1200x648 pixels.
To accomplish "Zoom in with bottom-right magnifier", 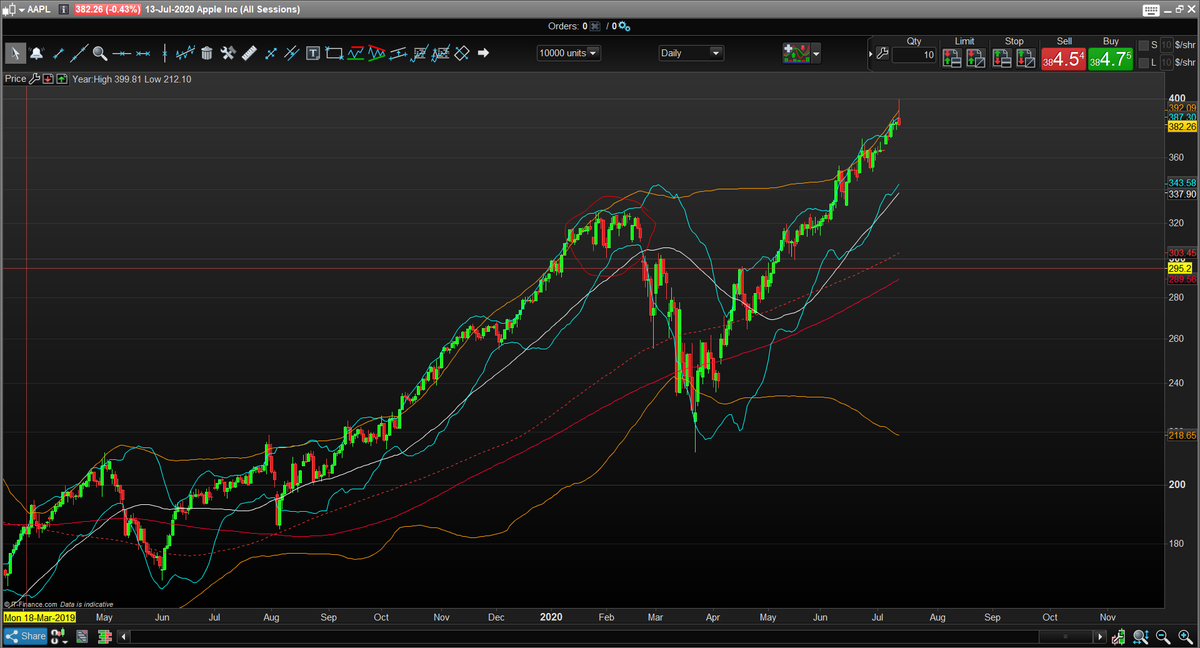I will (x=1185, y=637).
